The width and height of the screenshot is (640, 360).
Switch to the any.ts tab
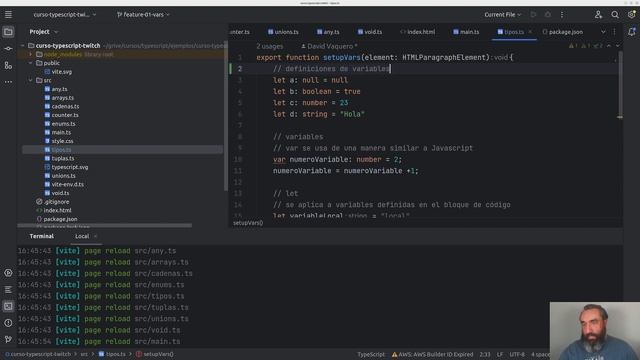[328, 32]
